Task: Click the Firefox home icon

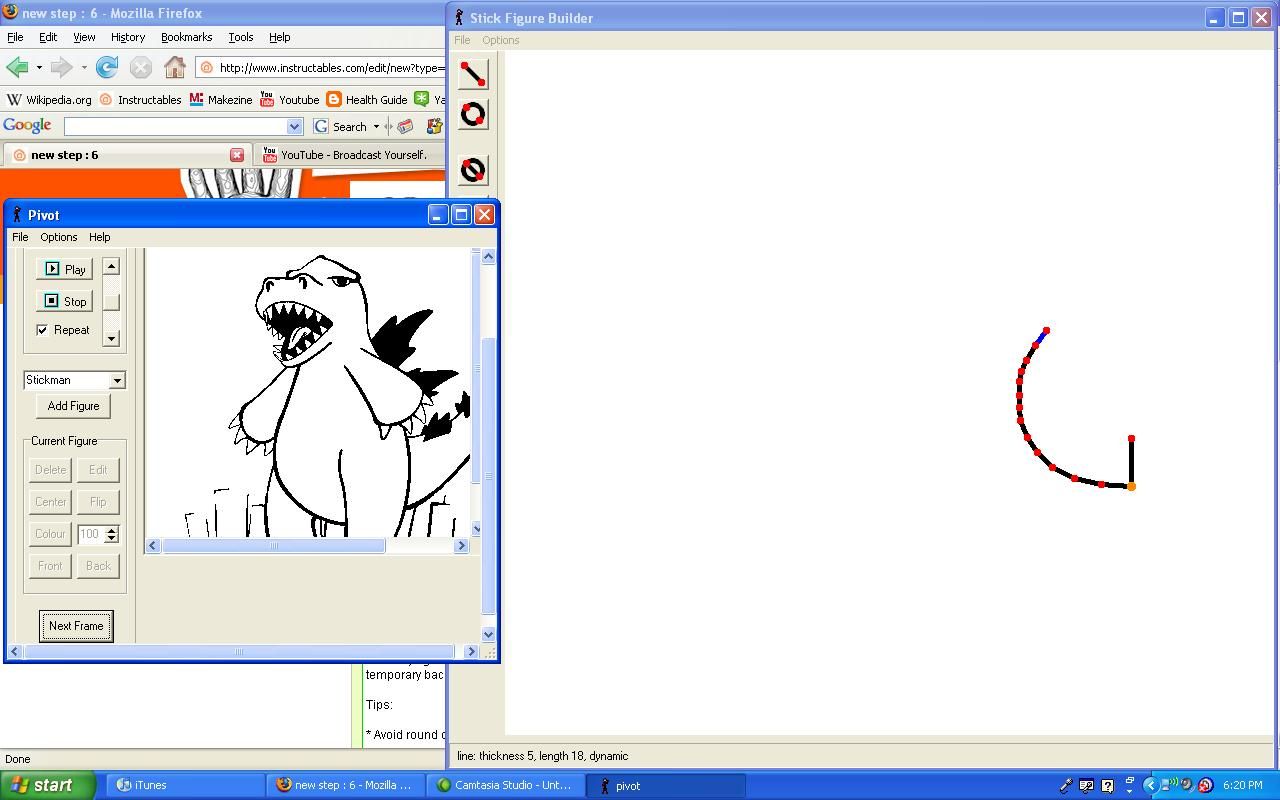Action: click(x=174, y=68)
